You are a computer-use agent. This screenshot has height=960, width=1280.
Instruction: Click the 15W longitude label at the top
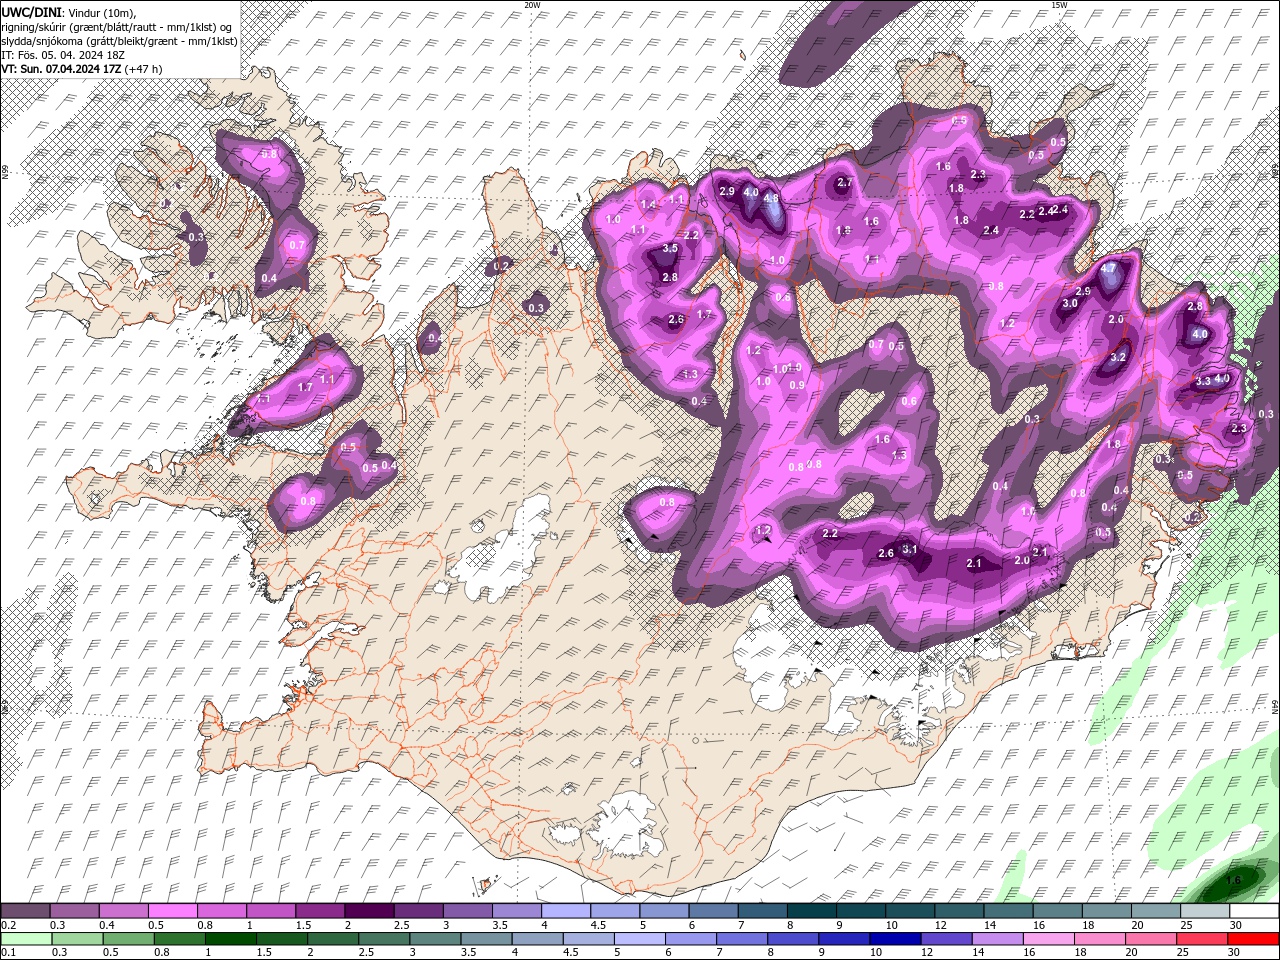(x=1058, y=5)
